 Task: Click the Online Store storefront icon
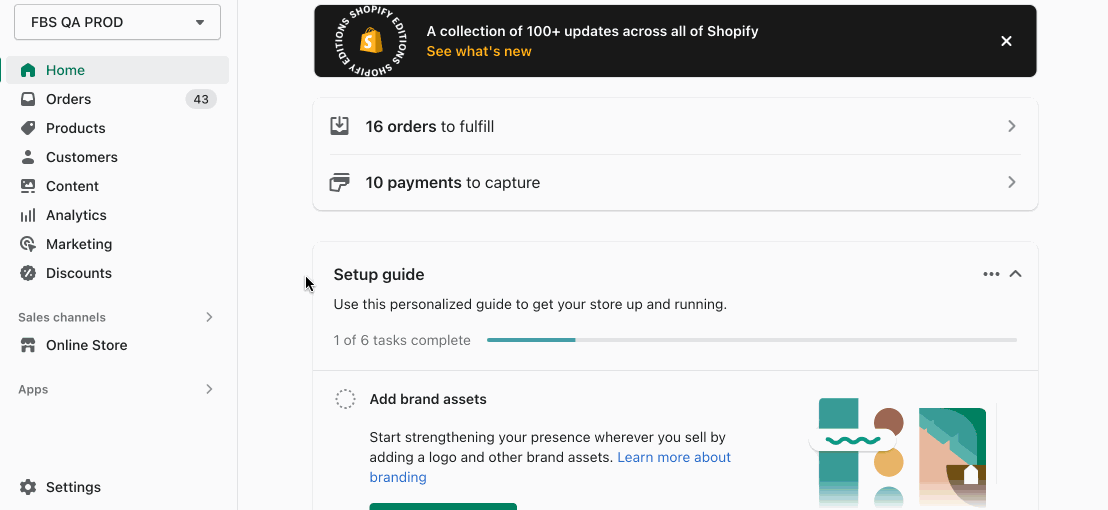click(28, 345)
